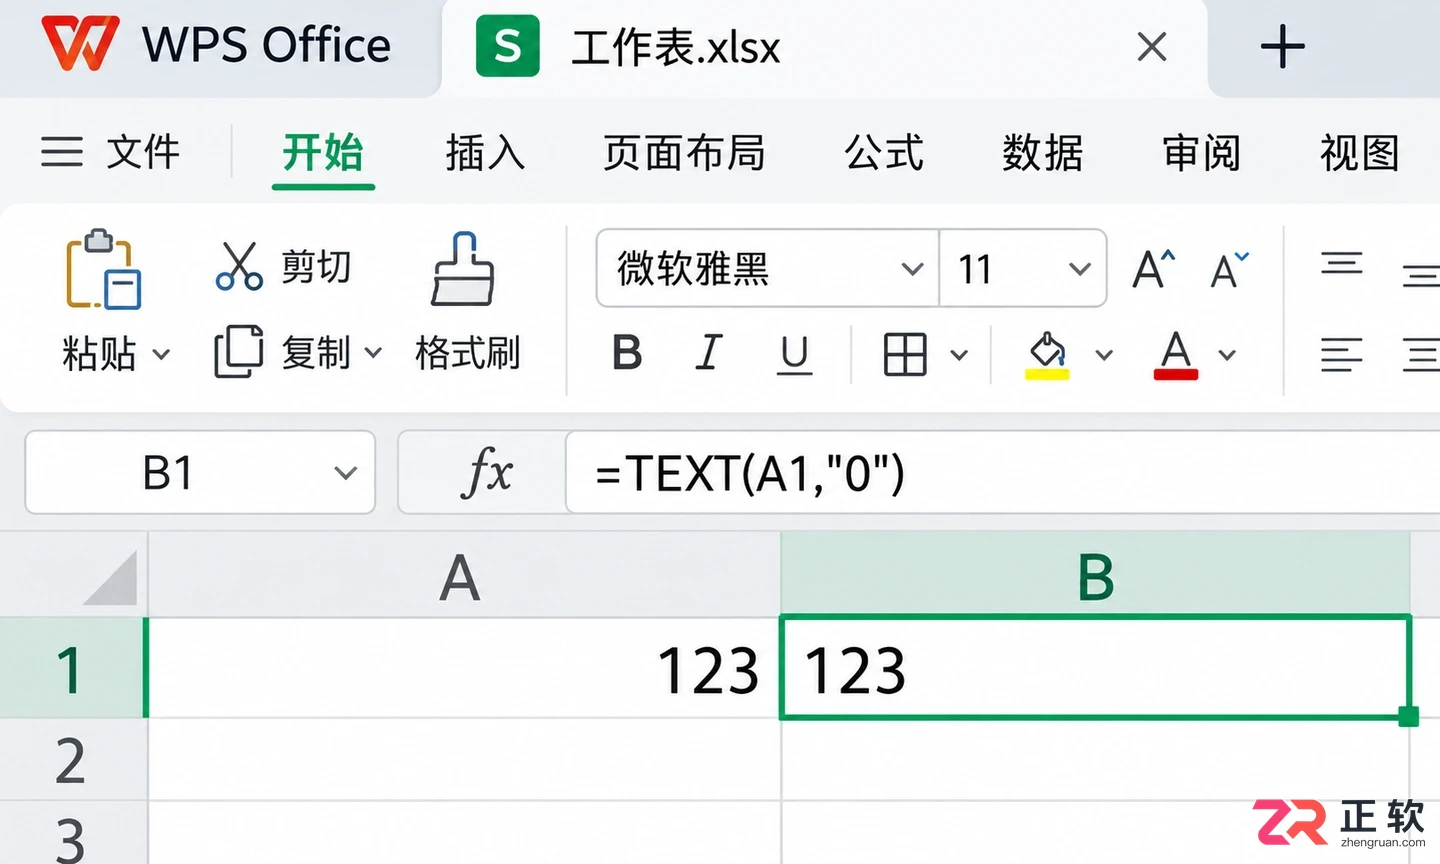Open the 数据 tab

tap(1043, 153)
